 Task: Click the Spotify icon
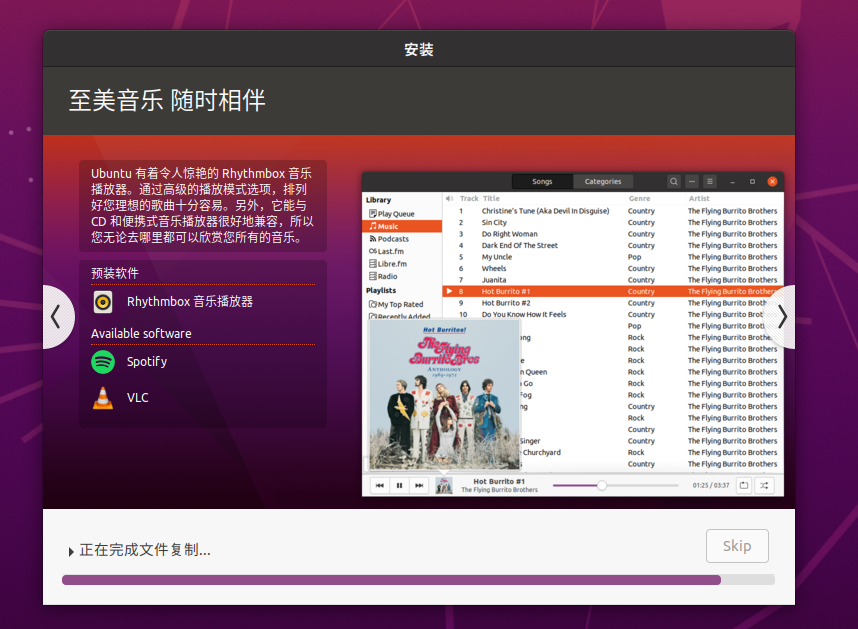pyautogui.click(x=103, y=362)
